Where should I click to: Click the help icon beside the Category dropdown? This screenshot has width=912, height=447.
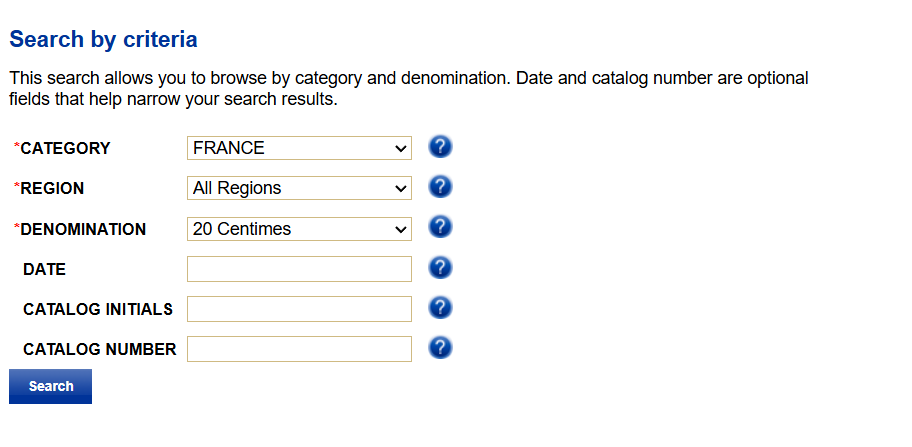tap(440, 148)
